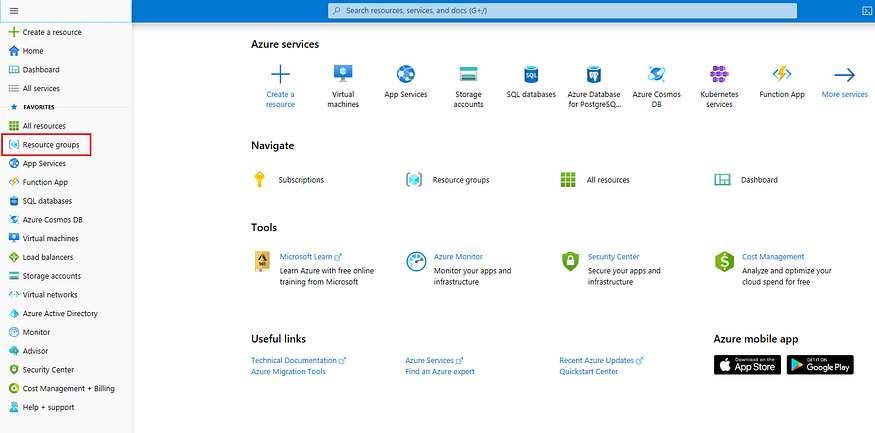This screenshot has height=433, width=875.
Task: Open Cost Management under Tools
Action: [773, 257]
